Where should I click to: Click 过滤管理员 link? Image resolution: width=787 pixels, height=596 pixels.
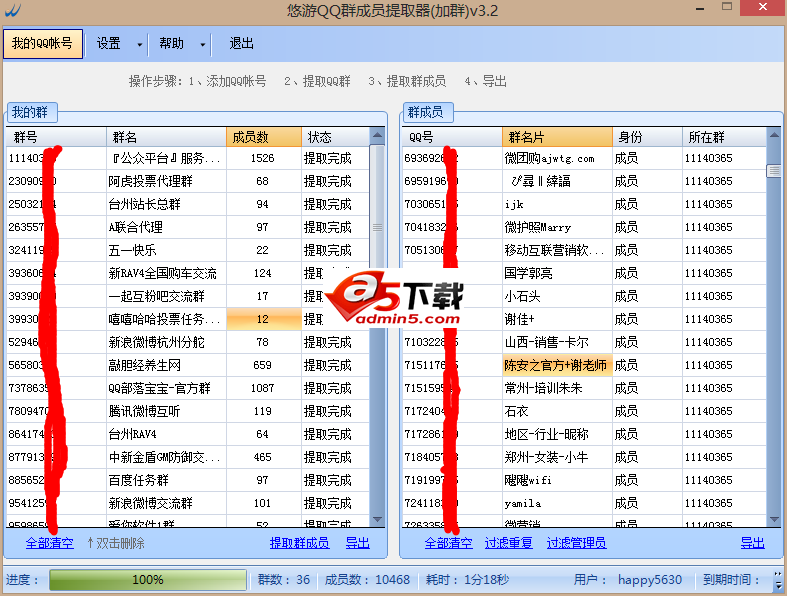pos(576,543)
